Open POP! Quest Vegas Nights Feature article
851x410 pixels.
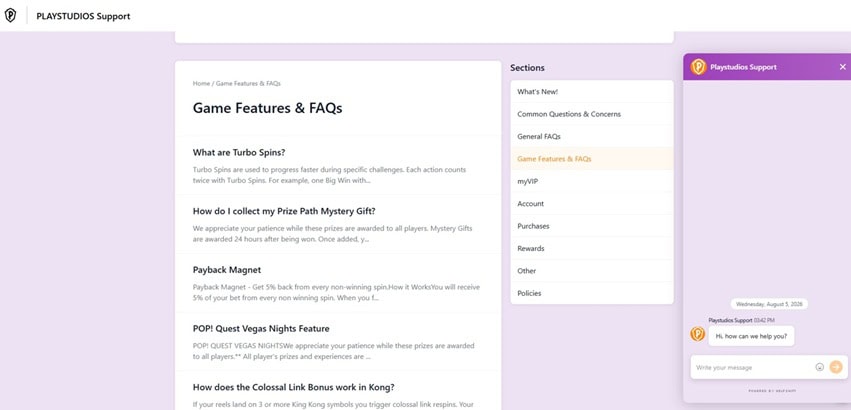[x=261, y=329]
